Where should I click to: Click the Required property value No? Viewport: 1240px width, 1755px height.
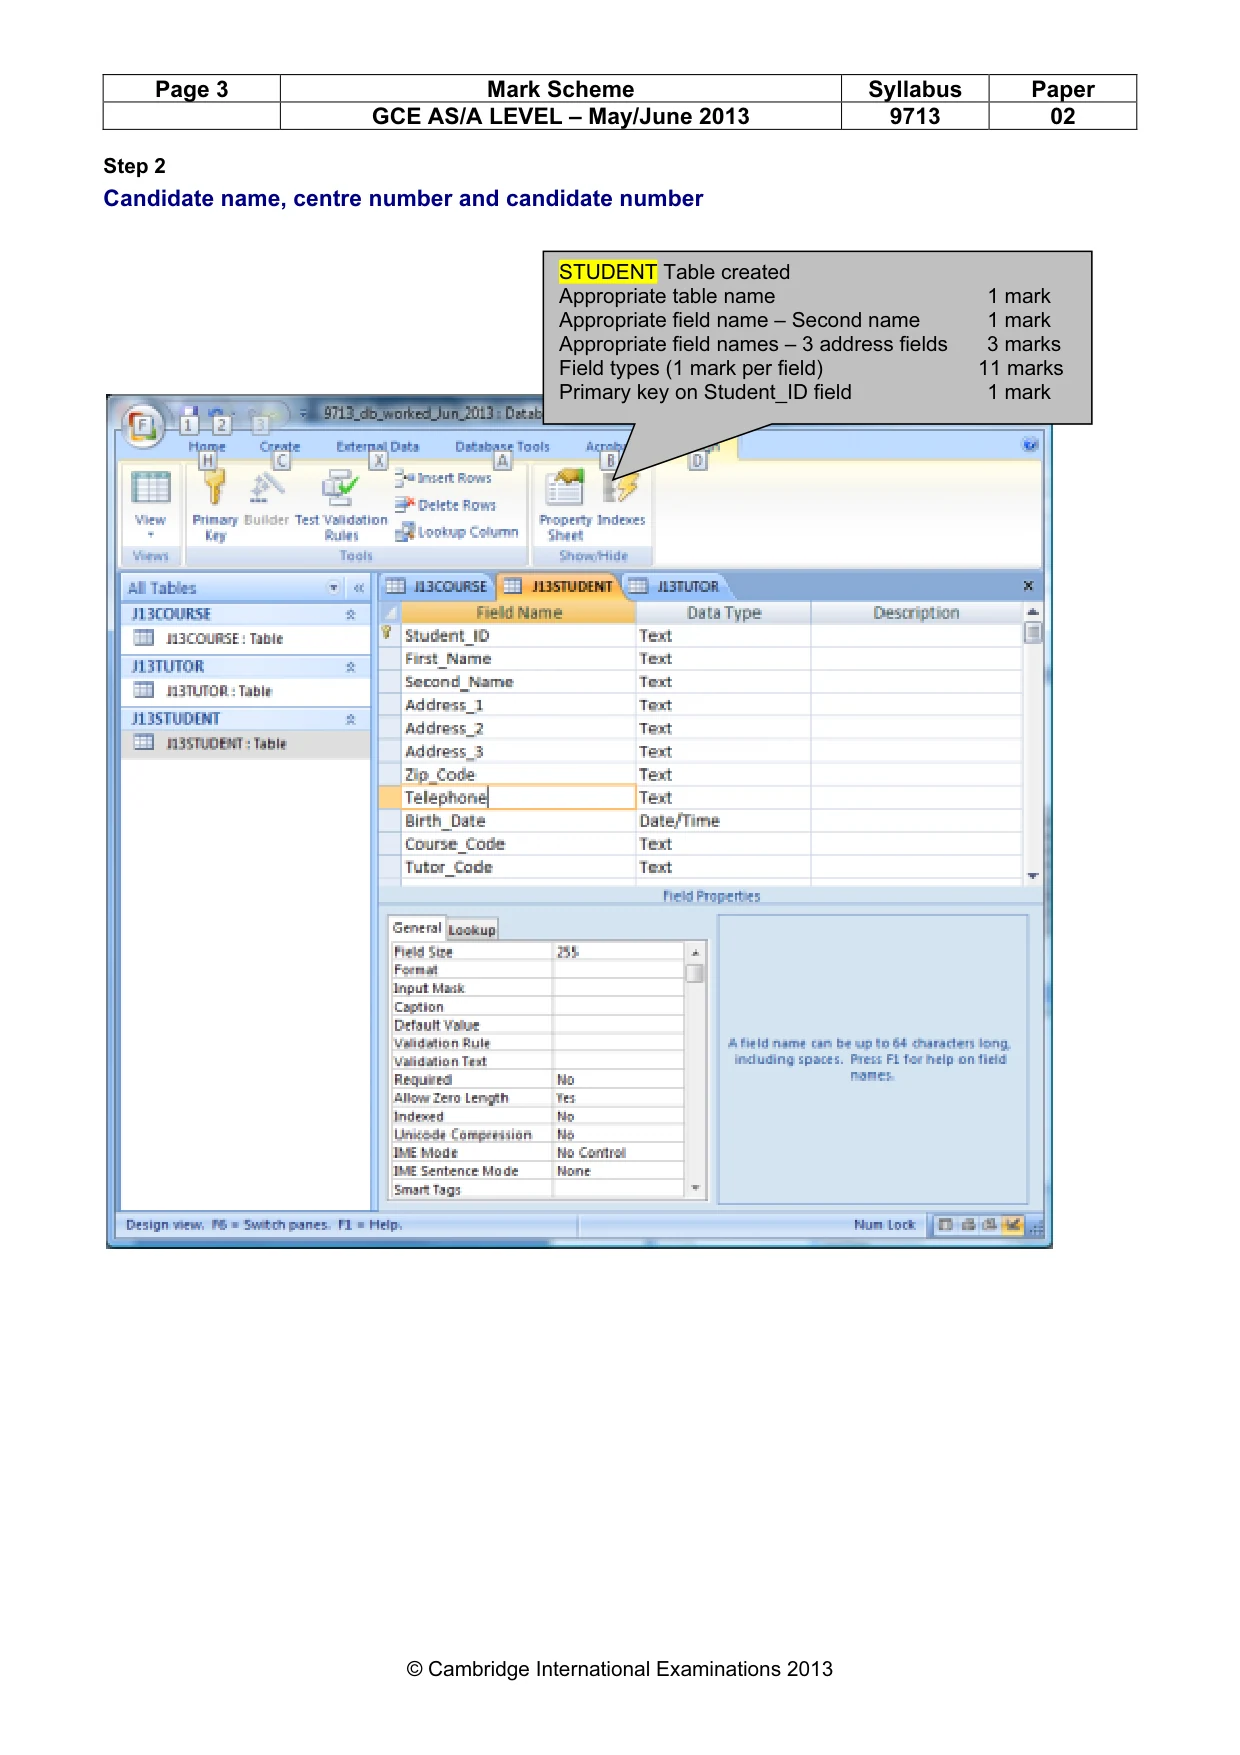click(618, 1080)
